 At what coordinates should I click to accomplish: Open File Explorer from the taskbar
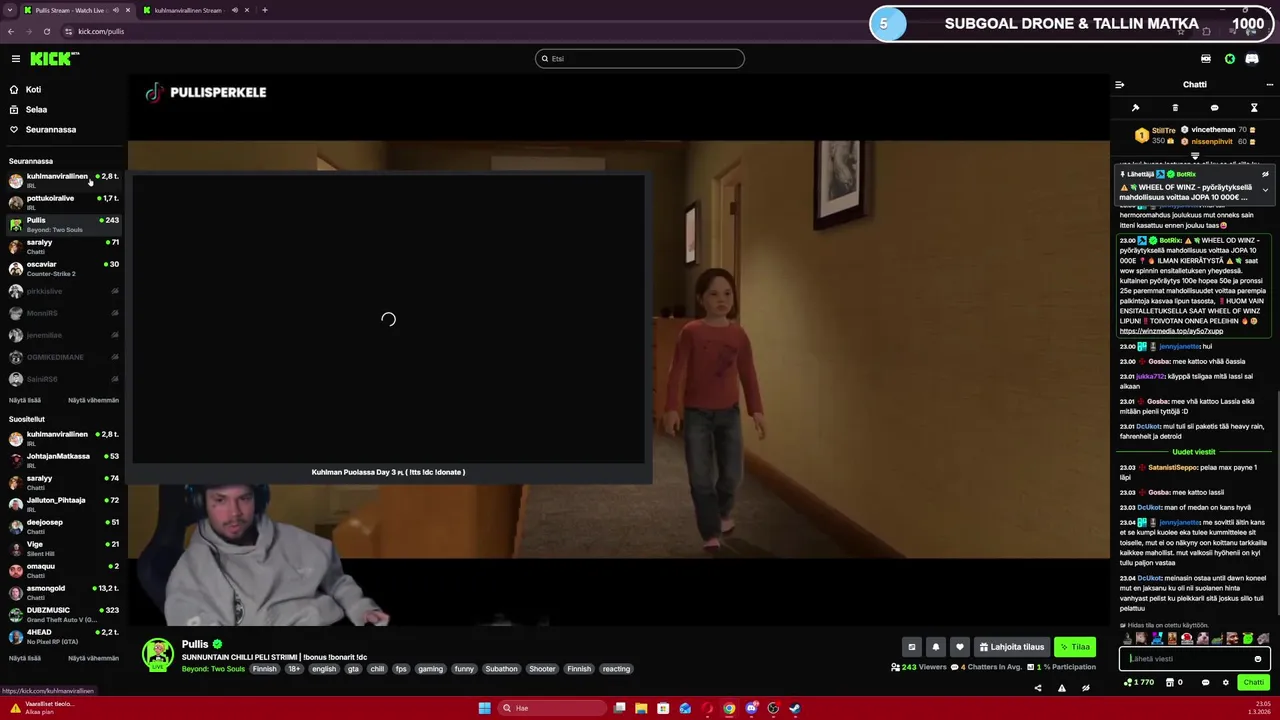641,708
